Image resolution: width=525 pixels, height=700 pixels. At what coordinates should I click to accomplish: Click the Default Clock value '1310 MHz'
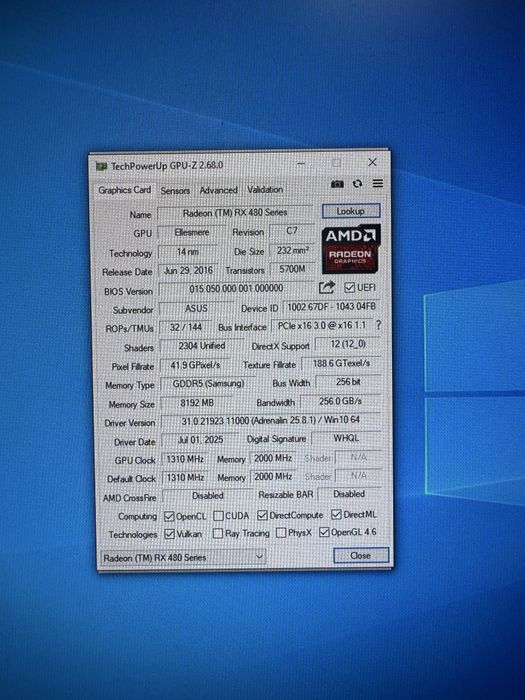coord(185,478)
